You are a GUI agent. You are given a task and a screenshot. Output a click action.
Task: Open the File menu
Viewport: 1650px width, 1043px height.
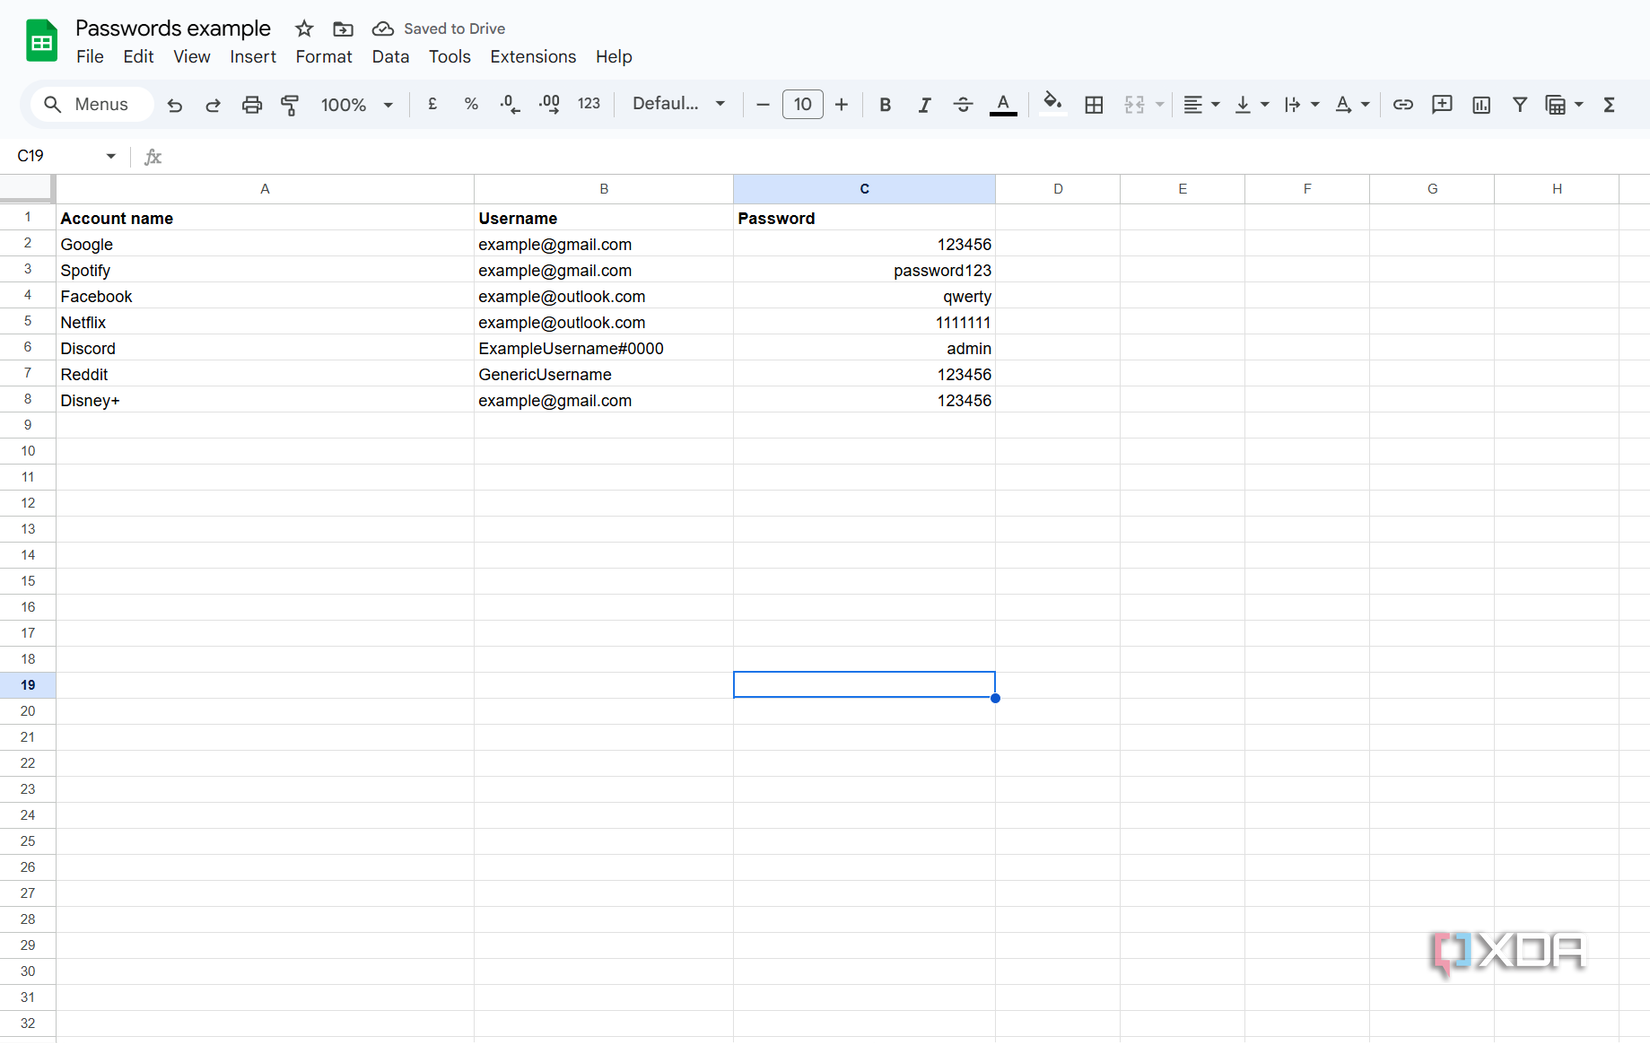[90, 57]
